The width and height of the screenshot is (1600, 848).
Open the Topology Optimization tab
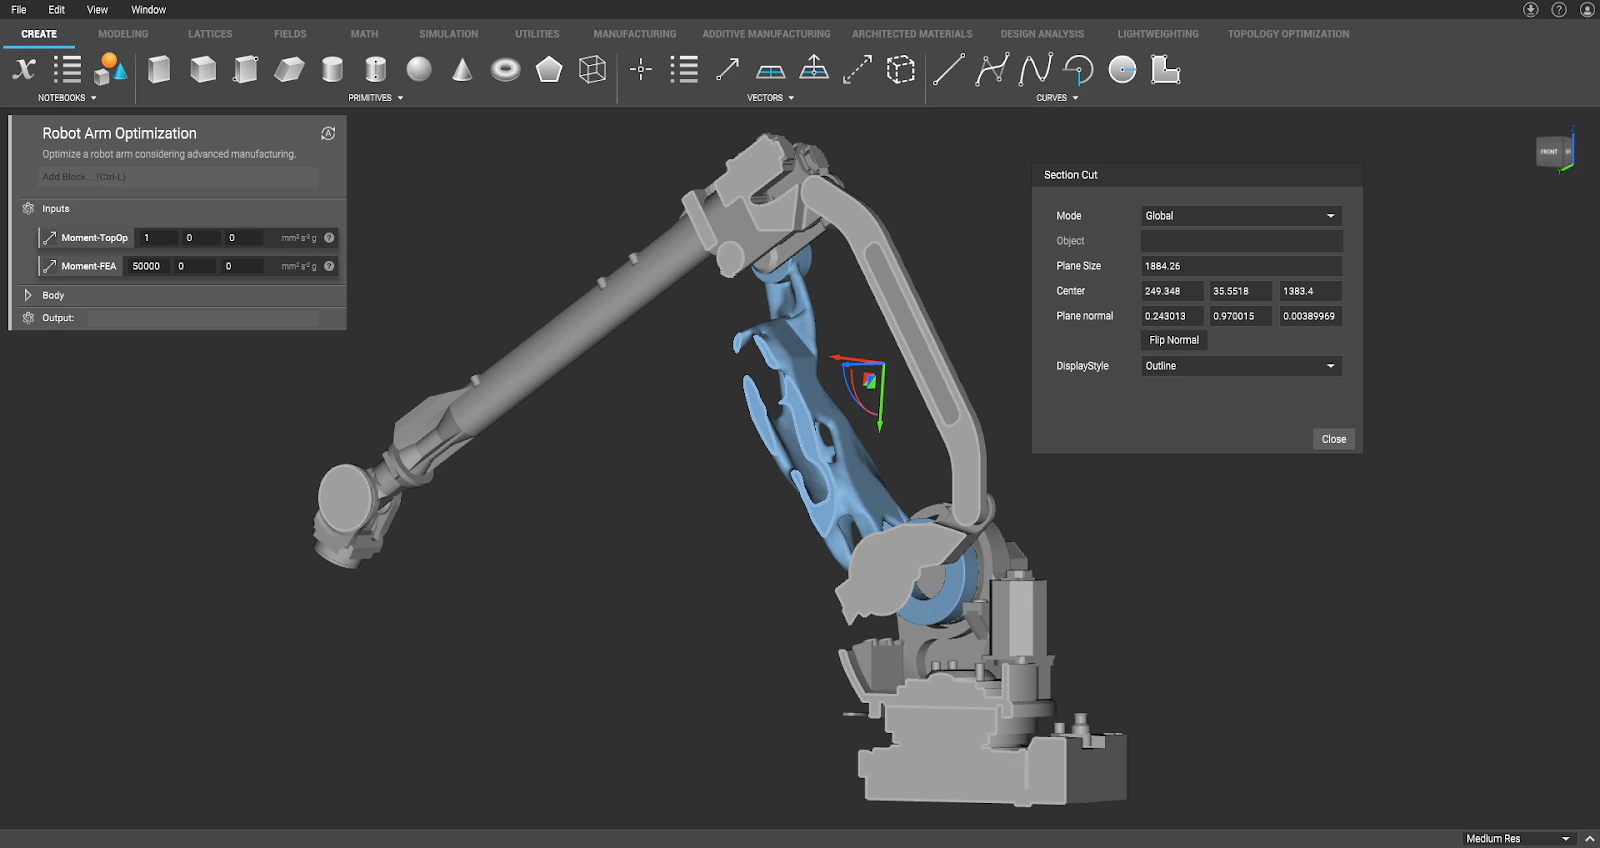coord(1288,34)
